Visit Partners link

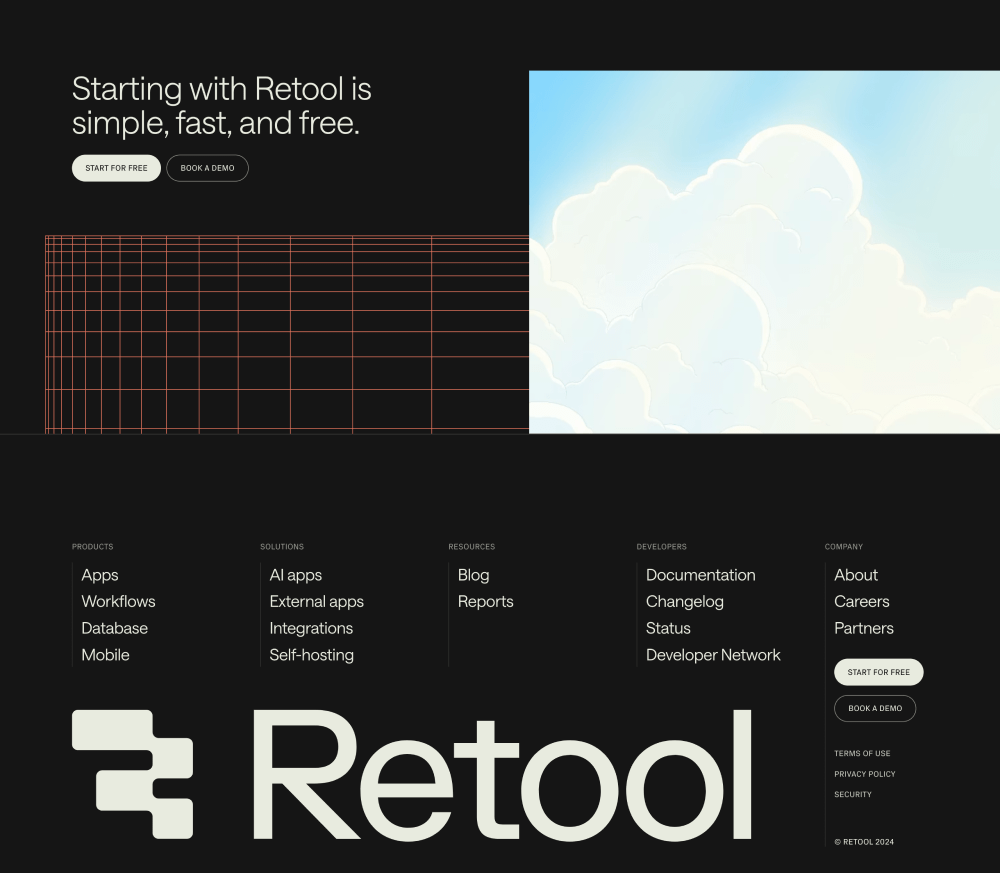tap(864, 628)
